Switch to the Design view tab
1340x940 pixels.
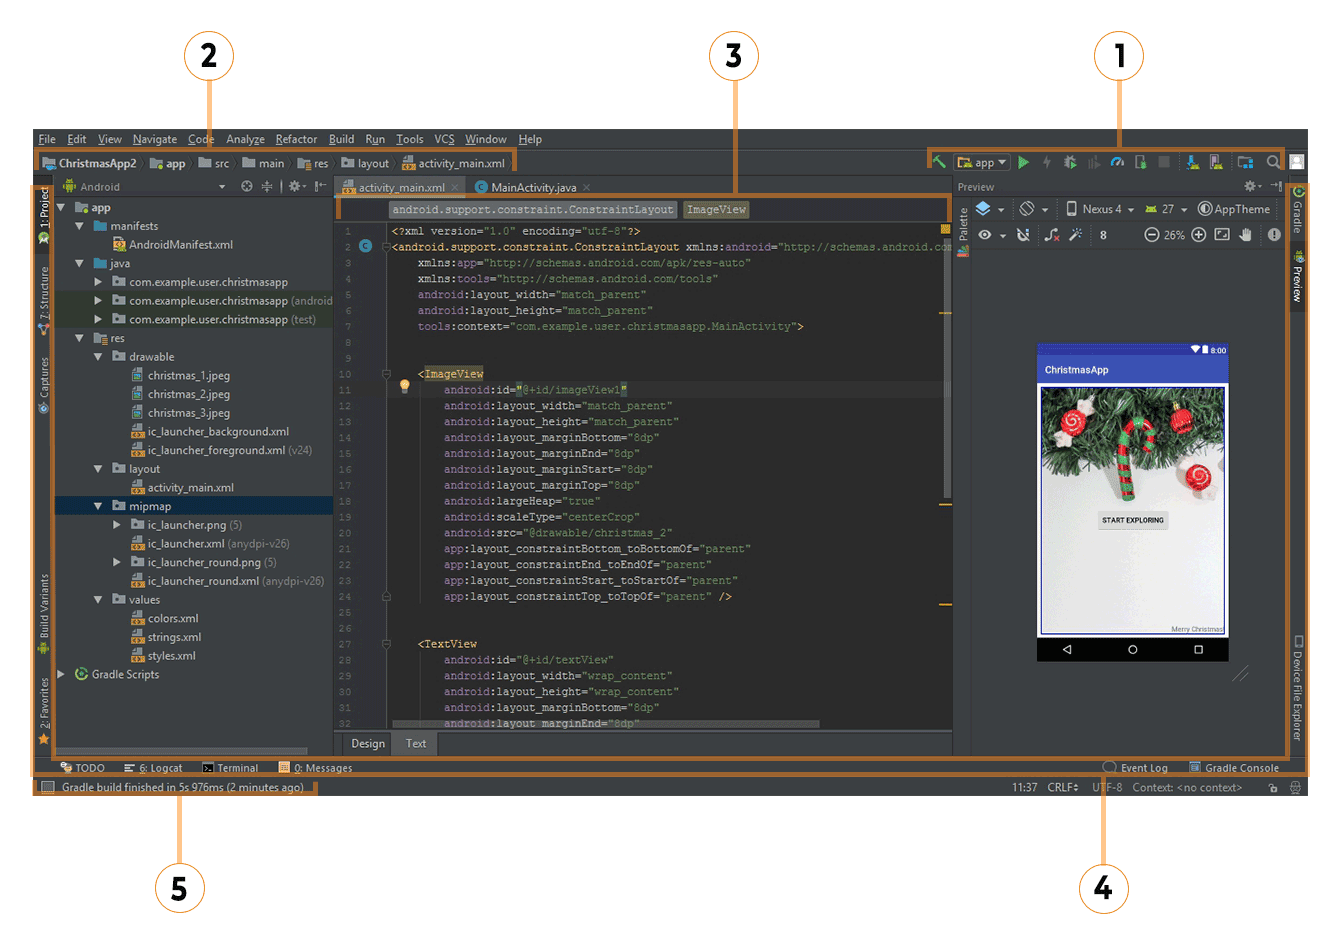[x=368, y=743]
